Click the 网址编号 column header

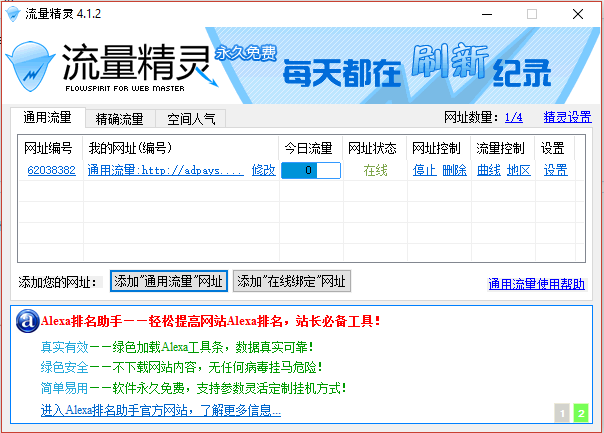click(50, 148)
